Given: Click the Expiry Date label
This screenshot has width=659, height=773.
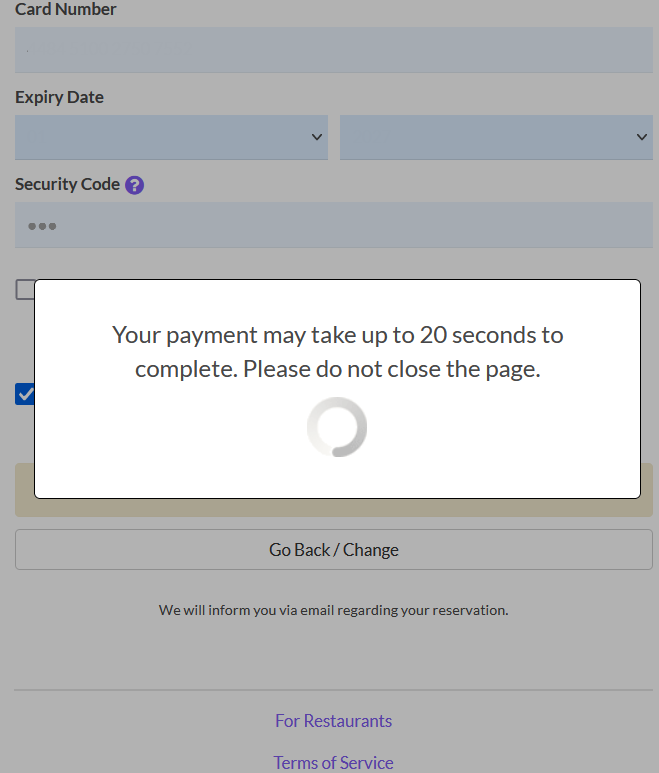Looking at the screenshot, I should pyautogui.click(x=60, y=97).
